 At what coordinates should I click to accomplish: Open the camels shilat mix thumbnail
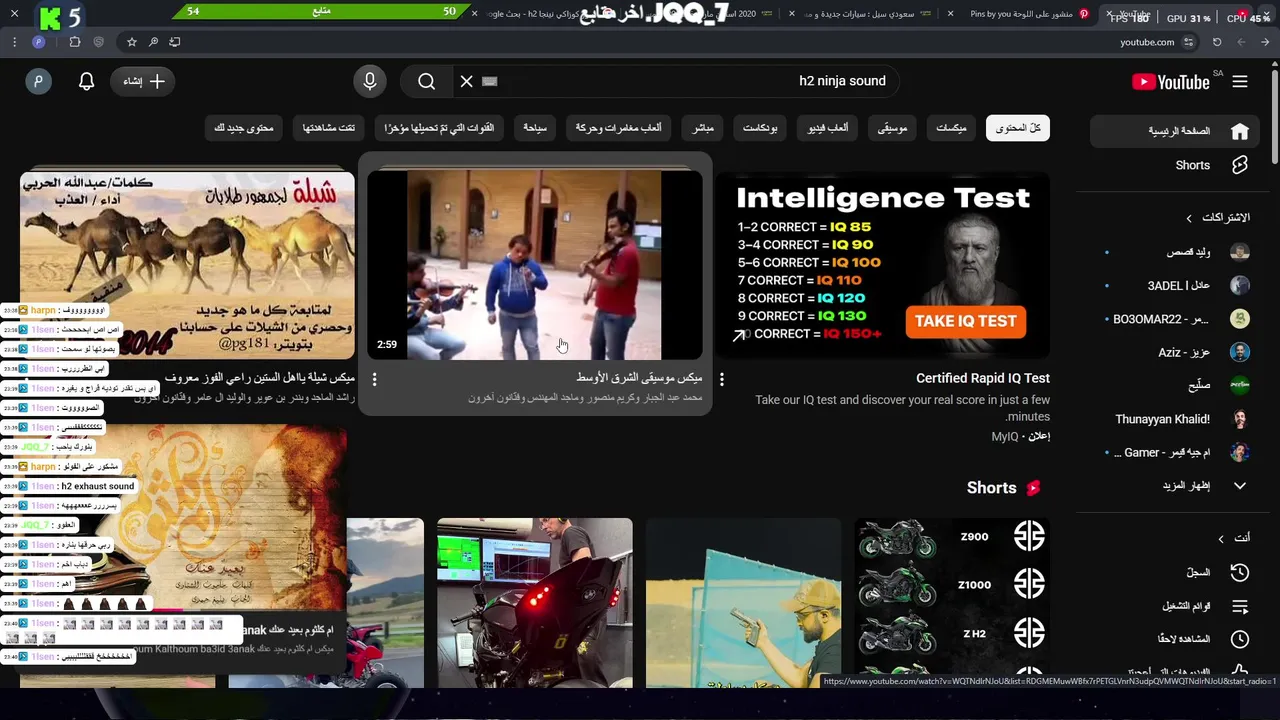187,265
